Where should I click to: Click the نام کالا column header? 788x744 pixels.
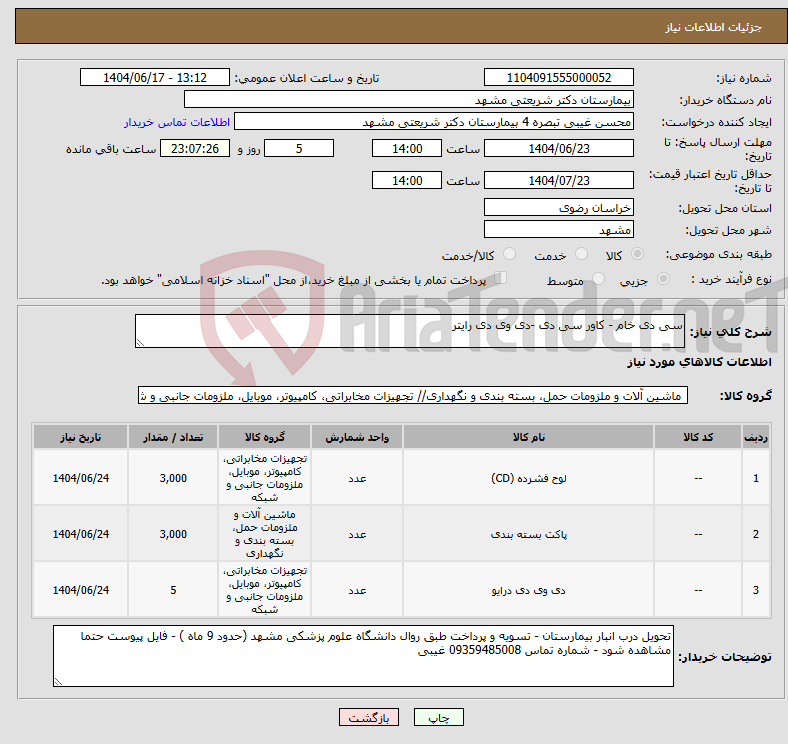point(528,437)
